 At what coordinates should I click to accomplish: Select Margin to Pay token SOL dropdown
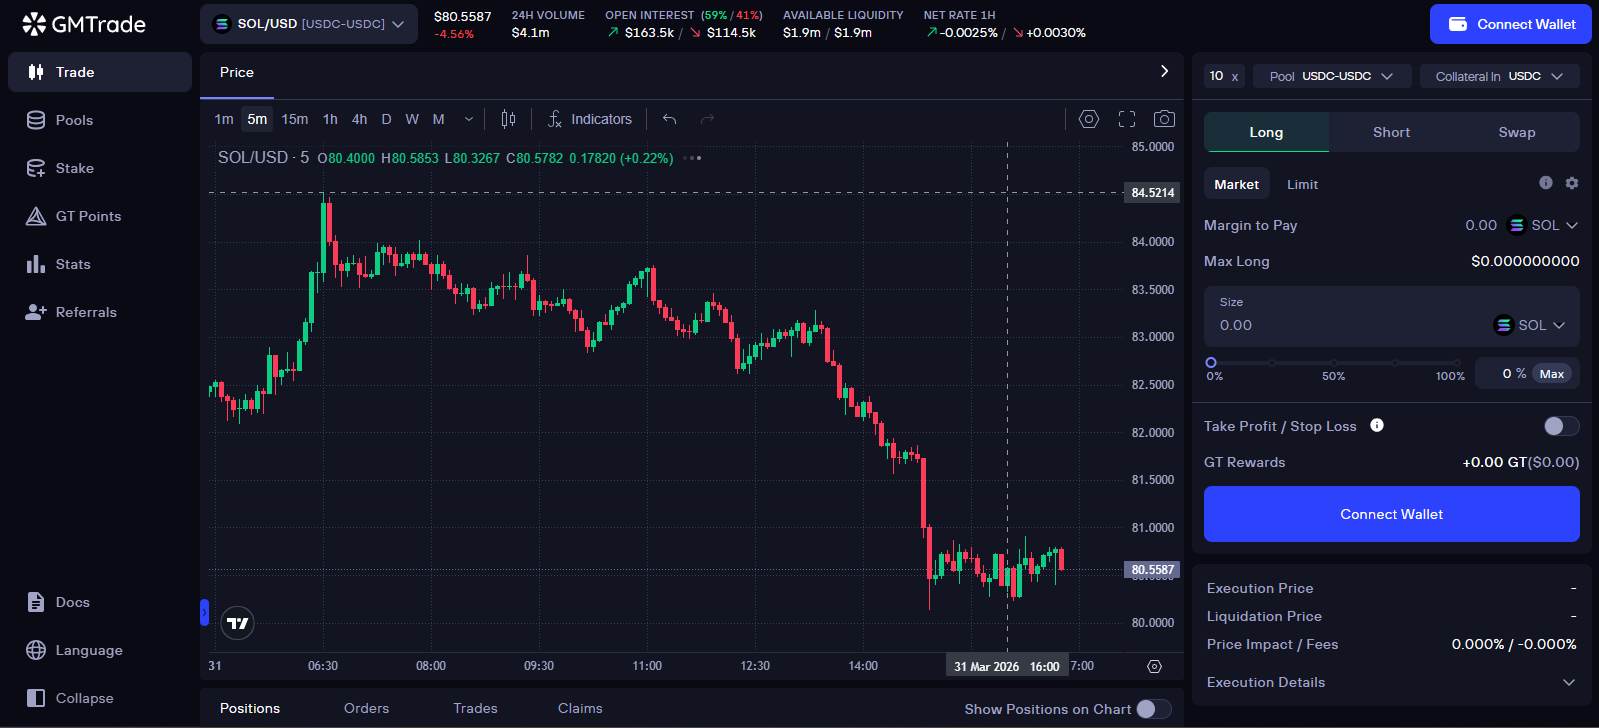click(1543, 225)
